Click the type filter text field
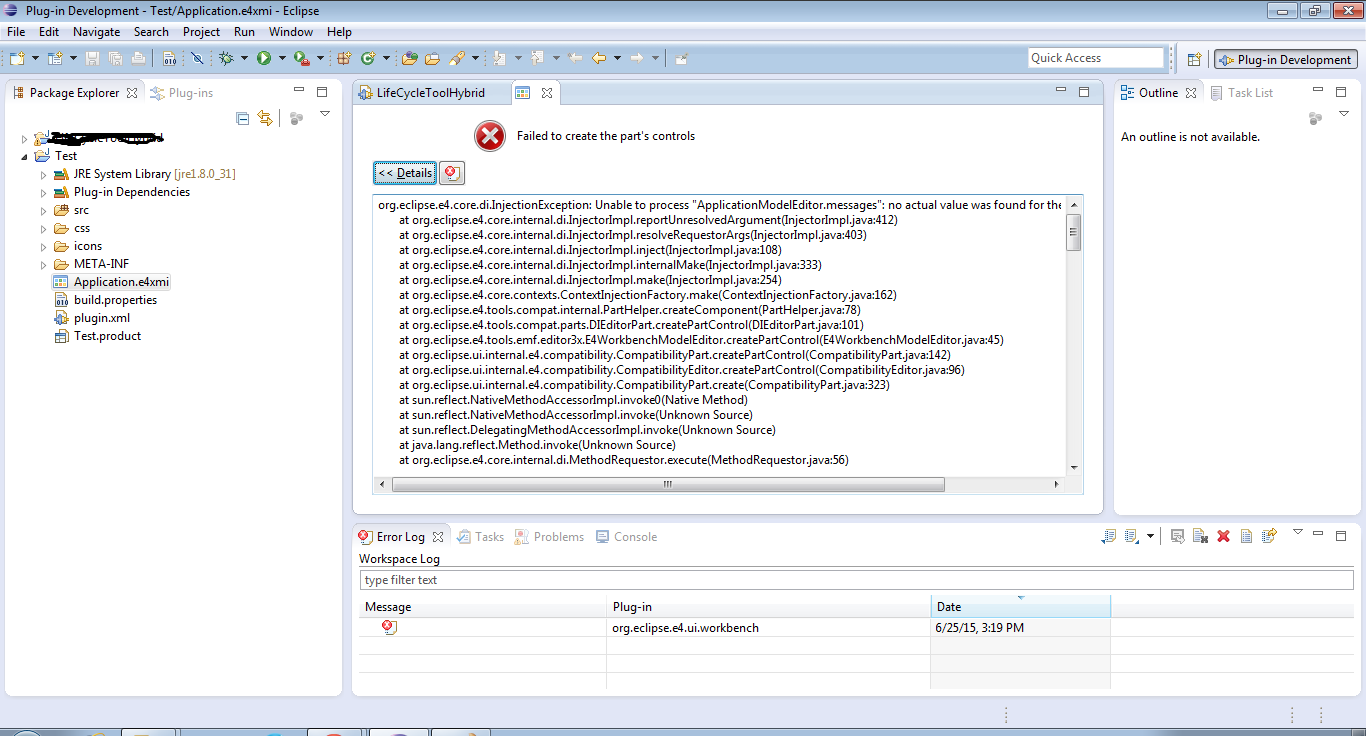Viewport: 1366px width, 736px height. pos(856,580)
